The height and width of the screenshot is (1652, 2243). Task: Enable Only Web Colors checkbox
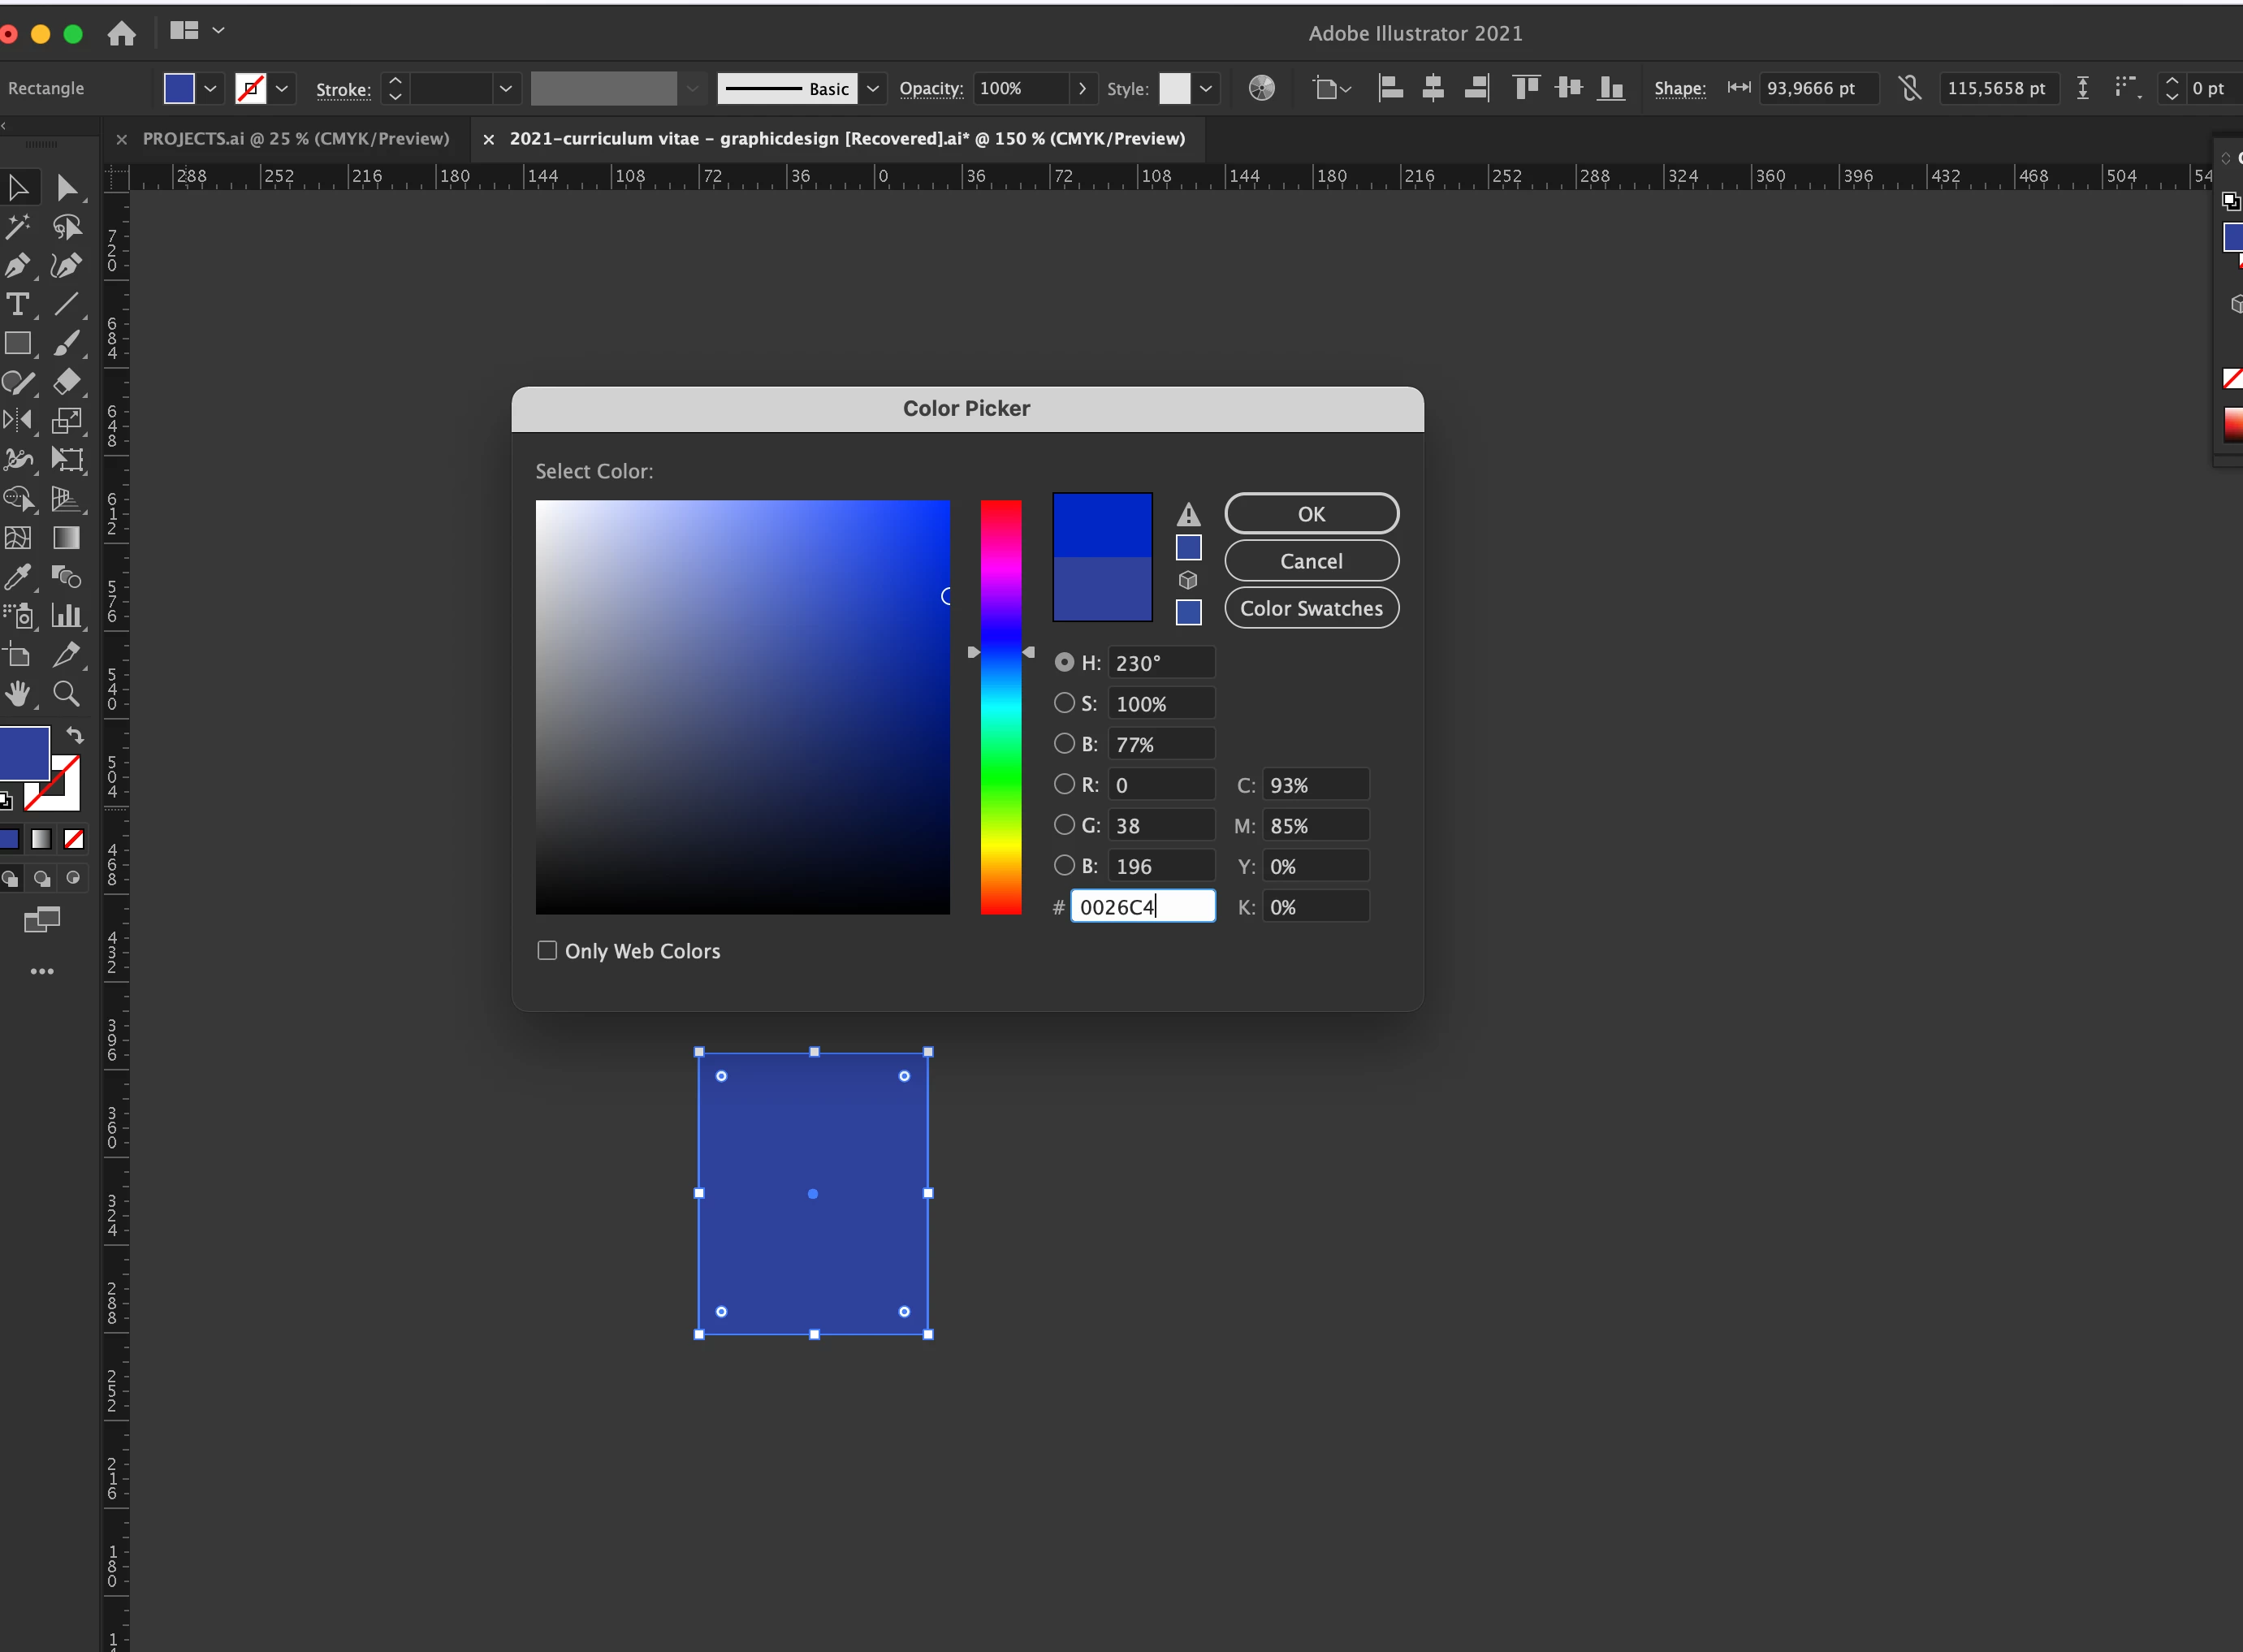click(547, 951)
